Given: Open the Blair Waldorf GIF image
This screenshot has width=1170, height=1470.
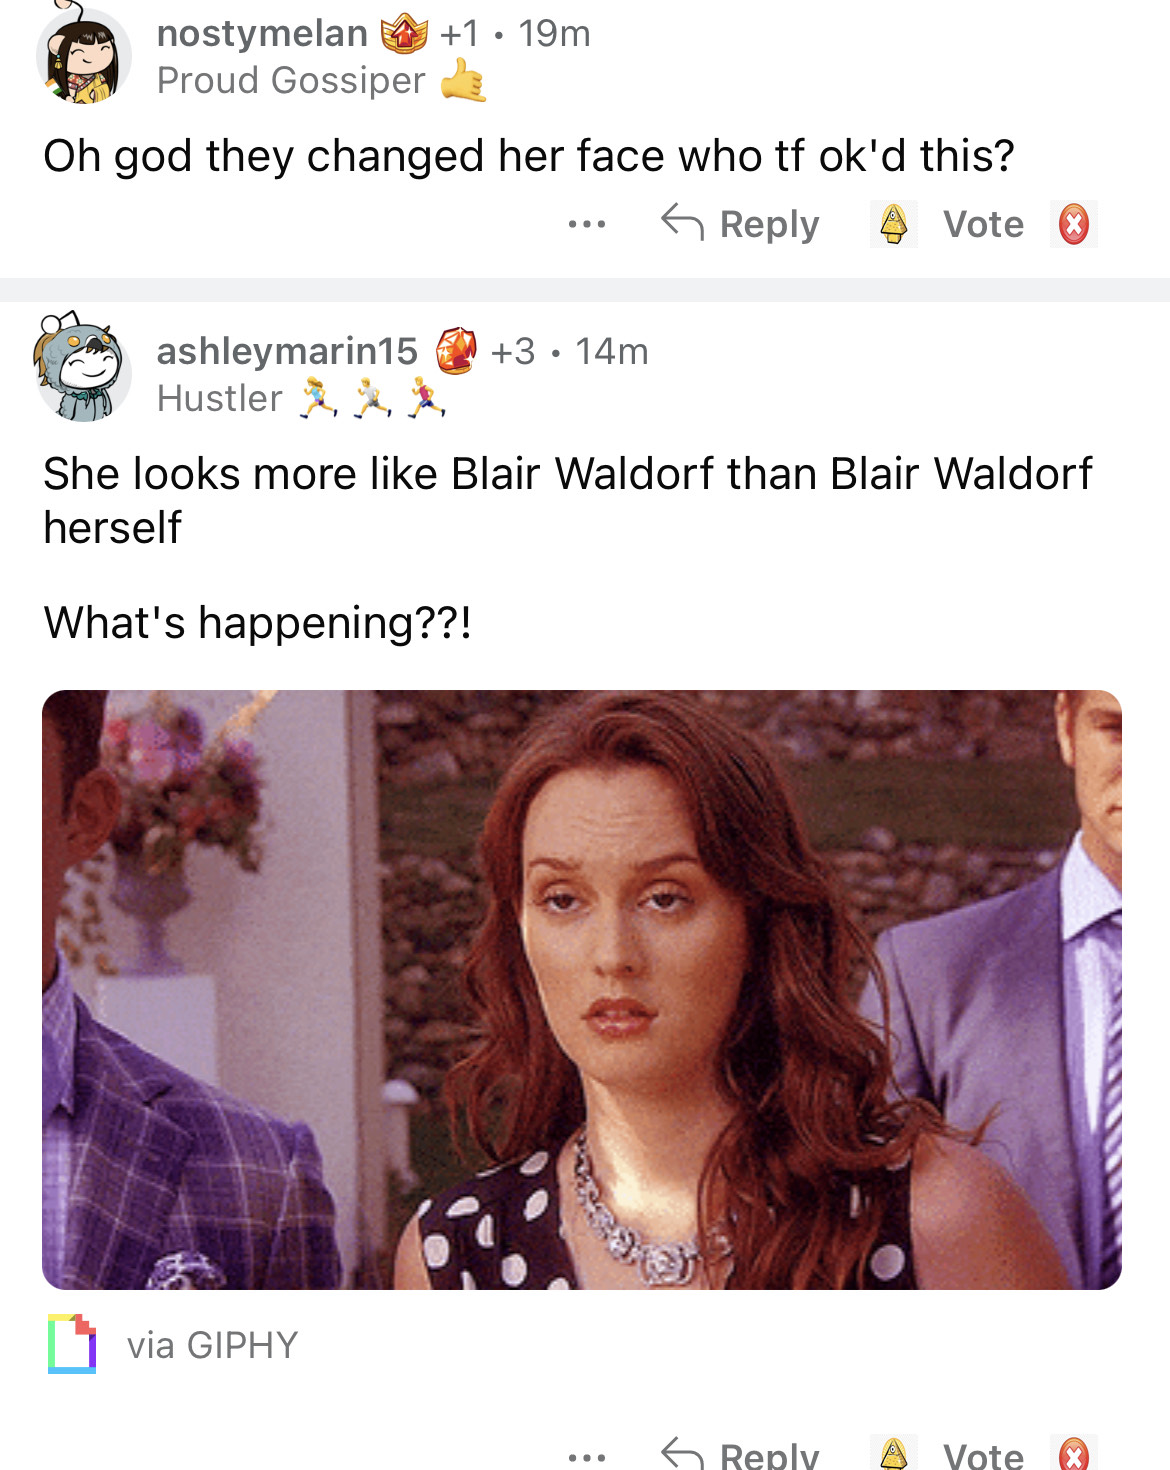Looking at the screenshot, I should (582, 990).
